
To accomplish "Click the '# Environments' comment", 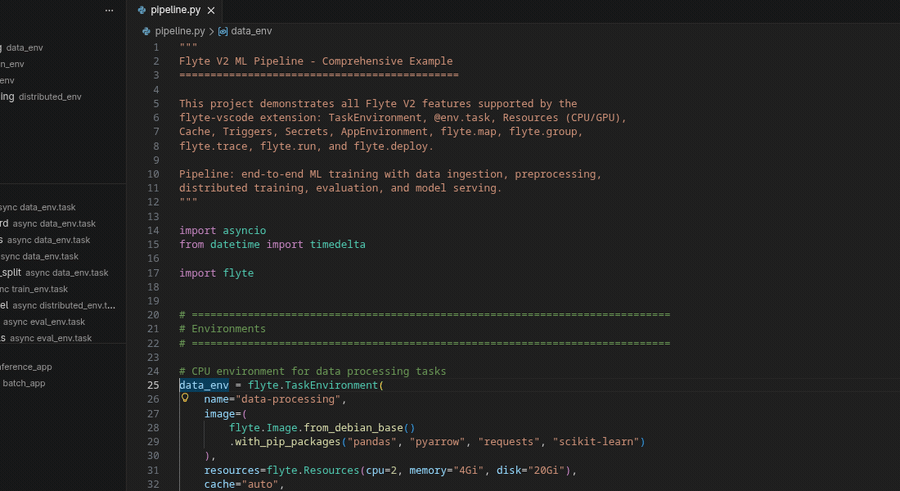I will pyautogui.click(x=222, y=329).
